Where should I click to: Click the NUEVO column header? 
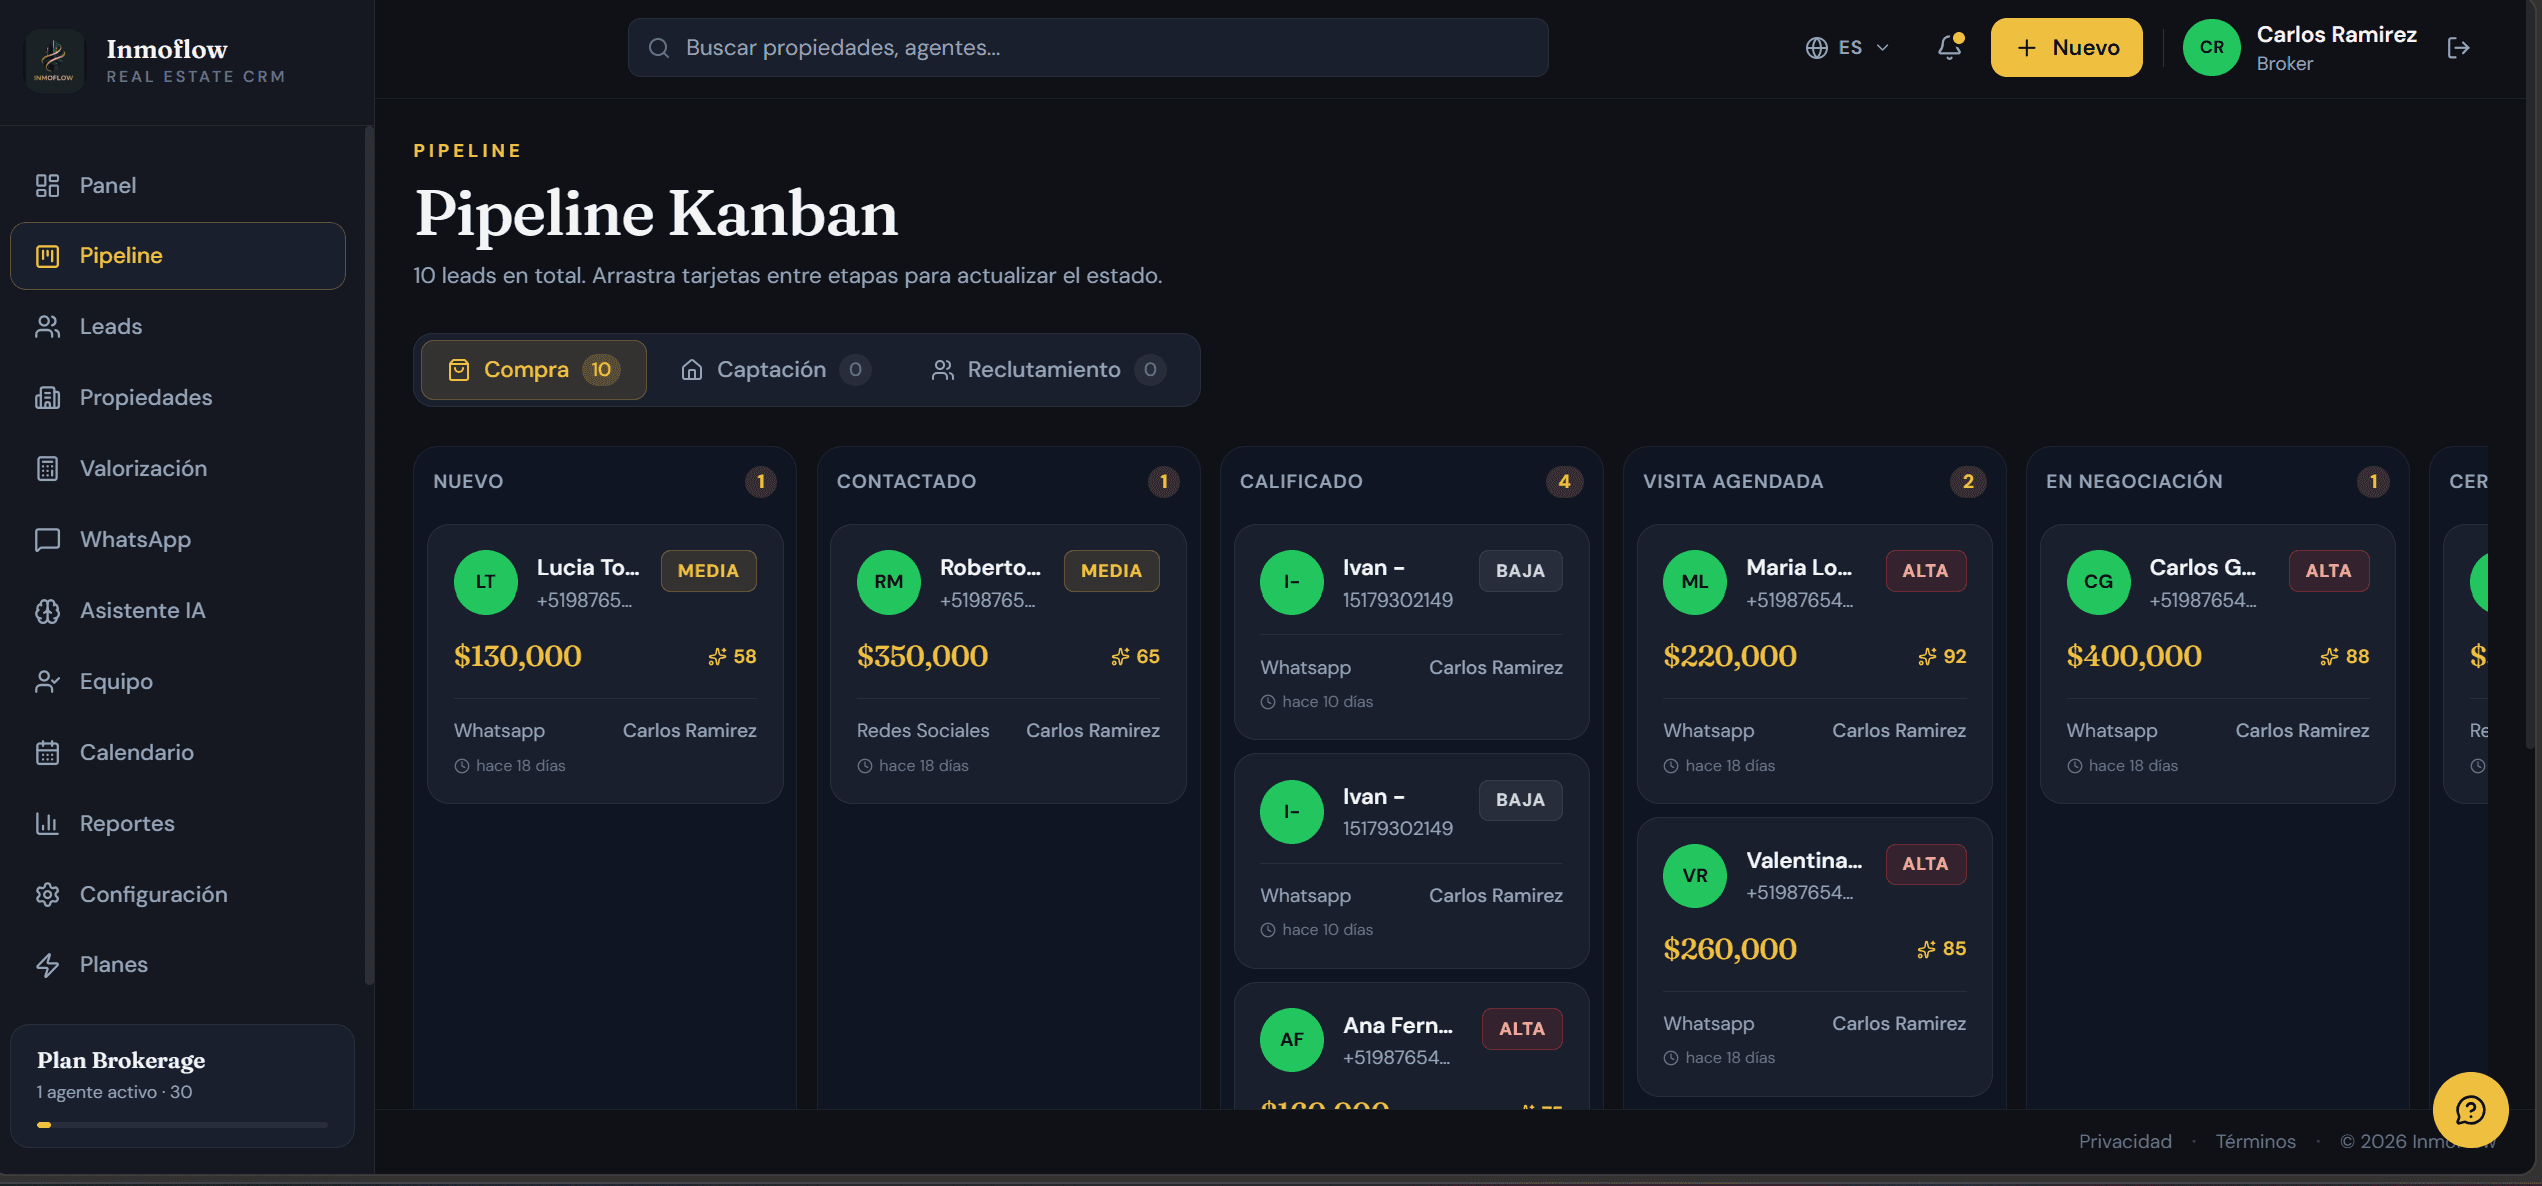pyautogui.click(x=468, y=481)
